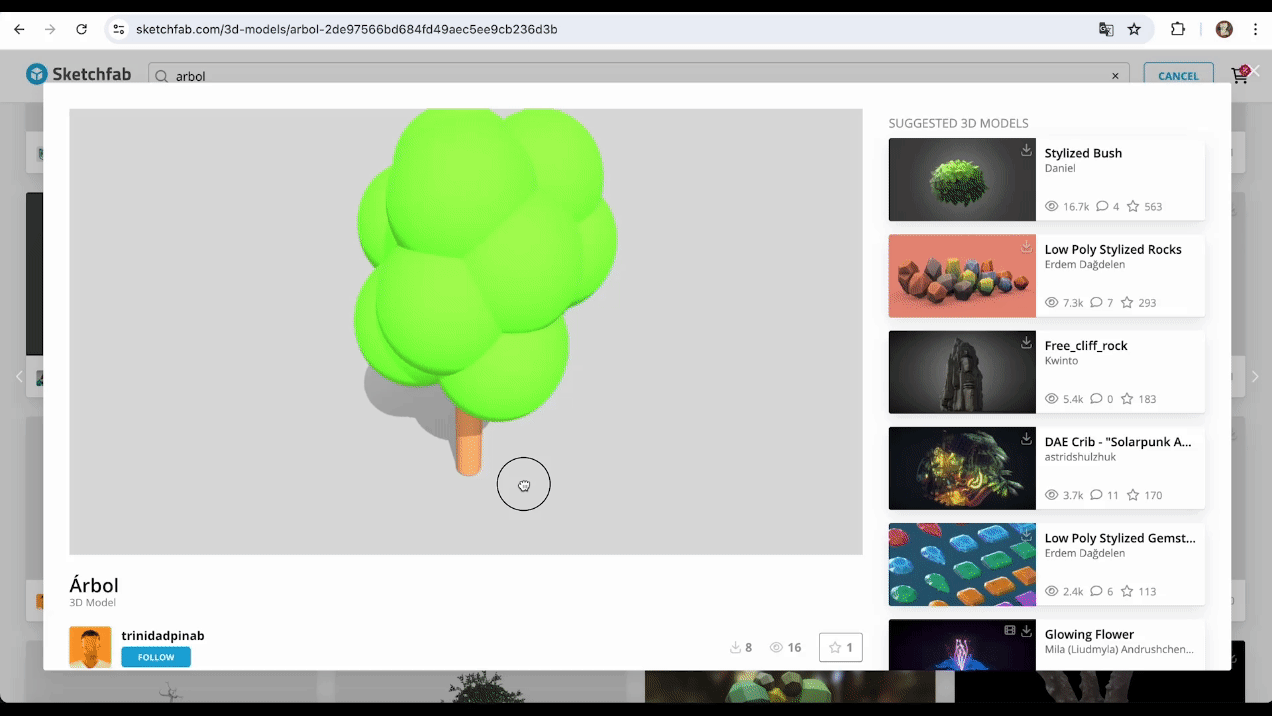Click the Sketchfab logo
Viewport: 1272px width, 716px height.
(78, 74)
